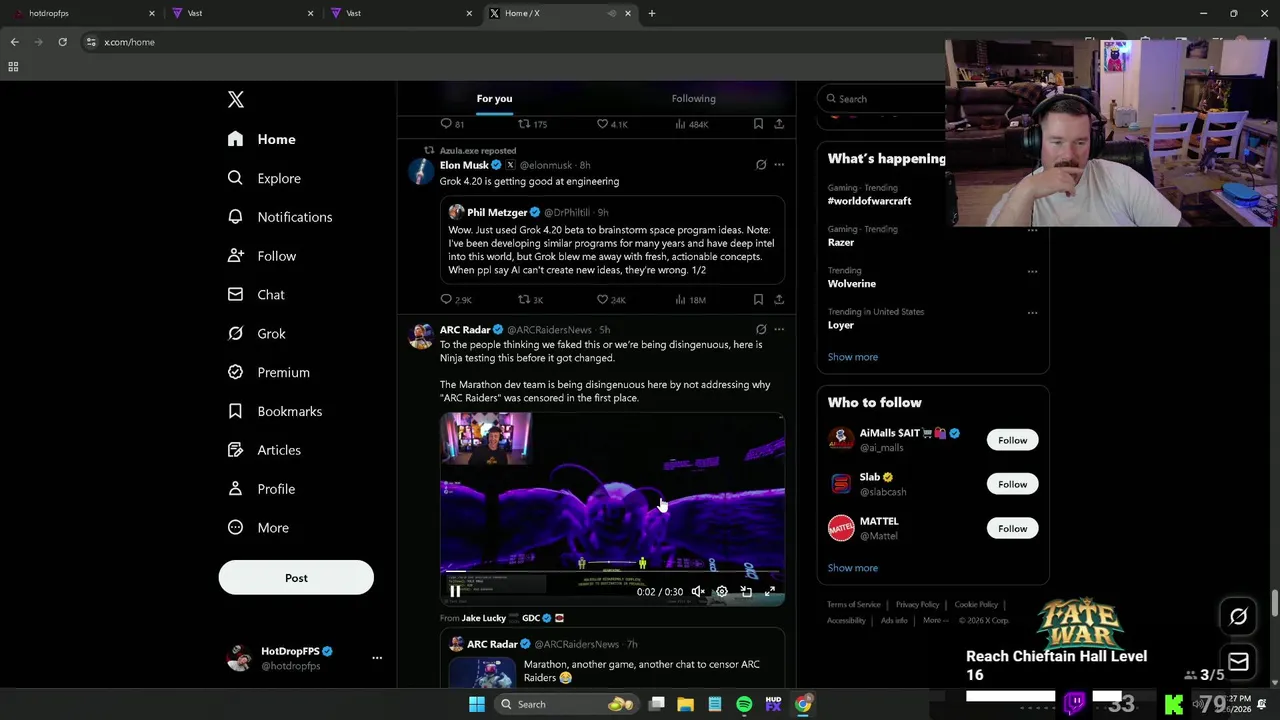Open Bookmarks in X sidebar
This screenshot has height=720, width=1280.
click(275, 411)
